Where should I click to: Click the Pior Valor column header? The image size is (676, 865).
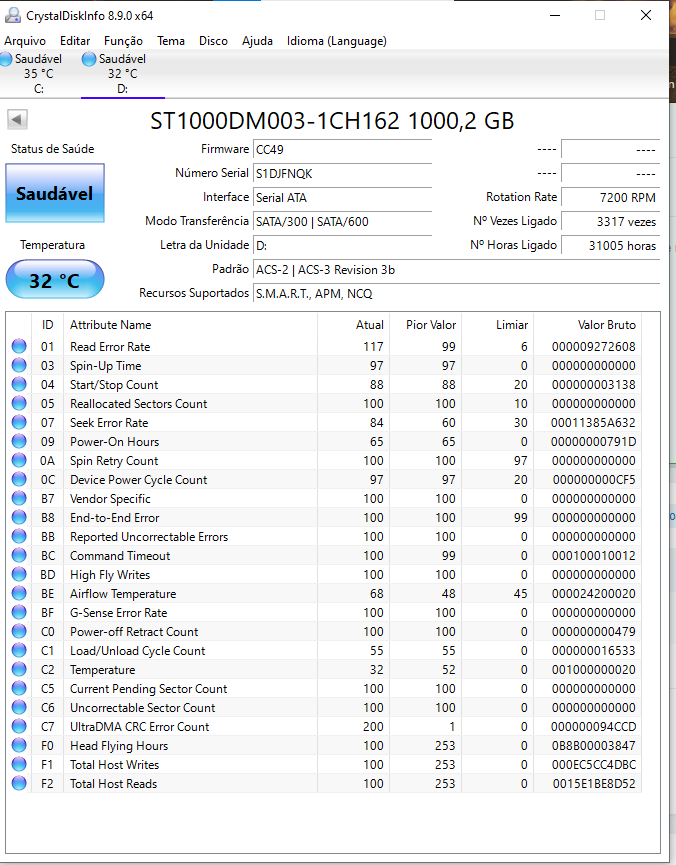[425, 325]
